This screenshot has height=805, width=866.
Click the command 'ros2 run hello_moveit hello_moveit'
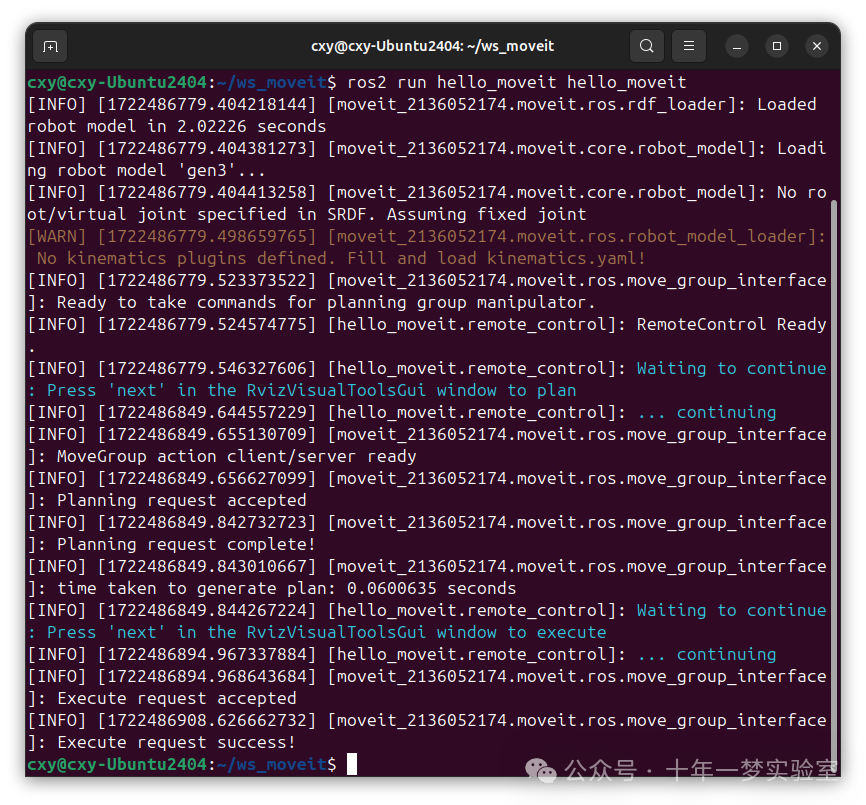click(x=516, y=83)
